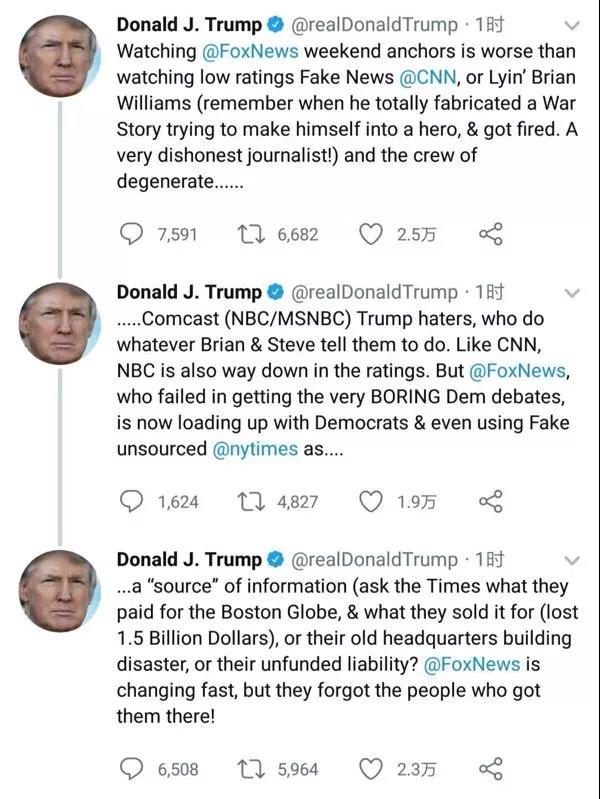Share the first tweet about weekend anchors

pyautogui.click(x=491, y=234)
